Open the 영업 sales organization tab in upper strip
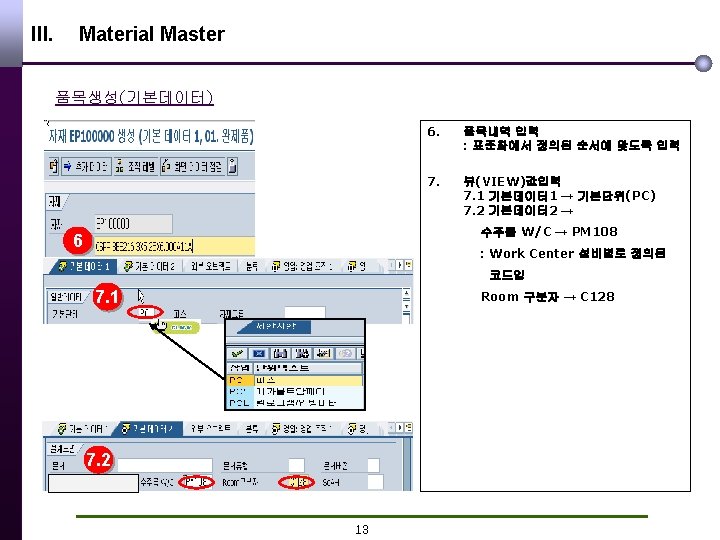The height and width of the screenshot is (540, 720). 302,266
